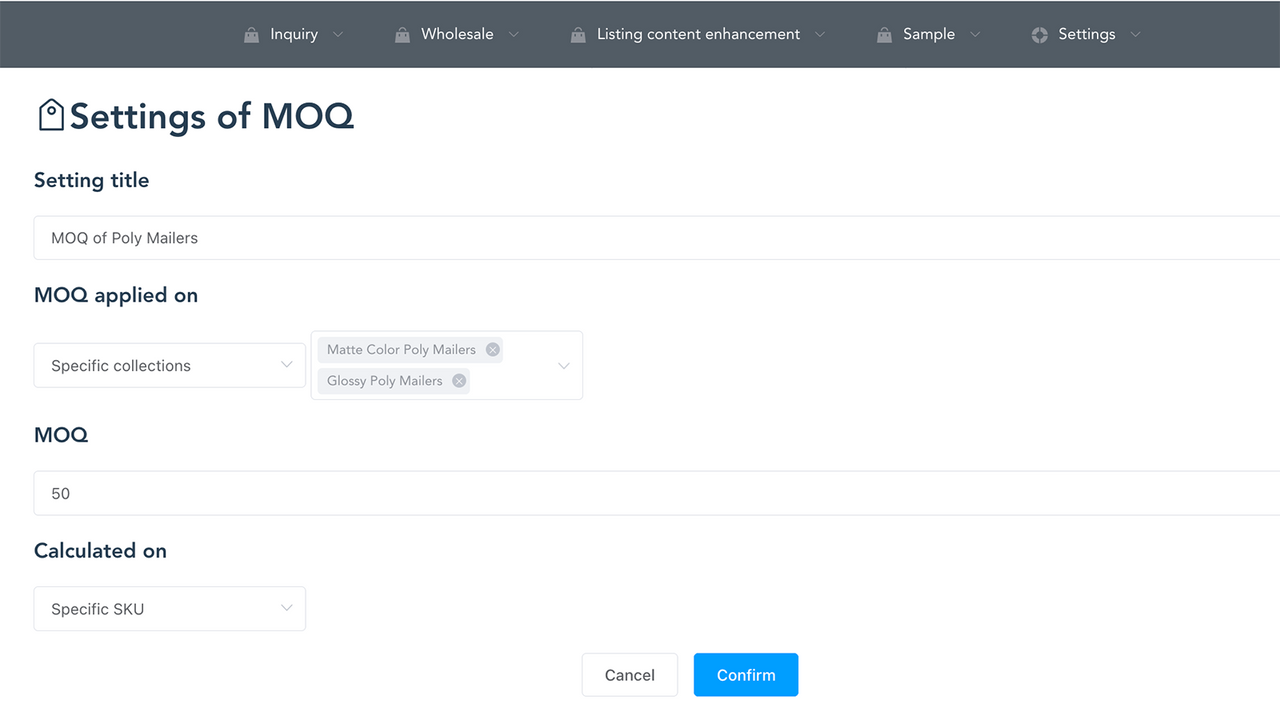Viewport: 1280px width, 720px height.
Task: Remove the Glossy Poly Mailers tag
Action: [458, 380]
